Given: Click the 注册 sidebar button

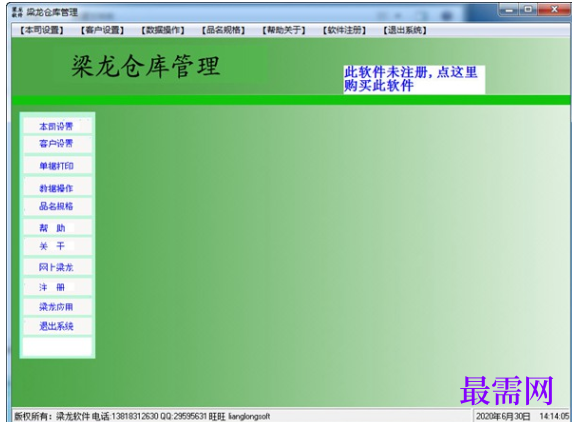Looking at the screenshot, I should click(57, 287).
